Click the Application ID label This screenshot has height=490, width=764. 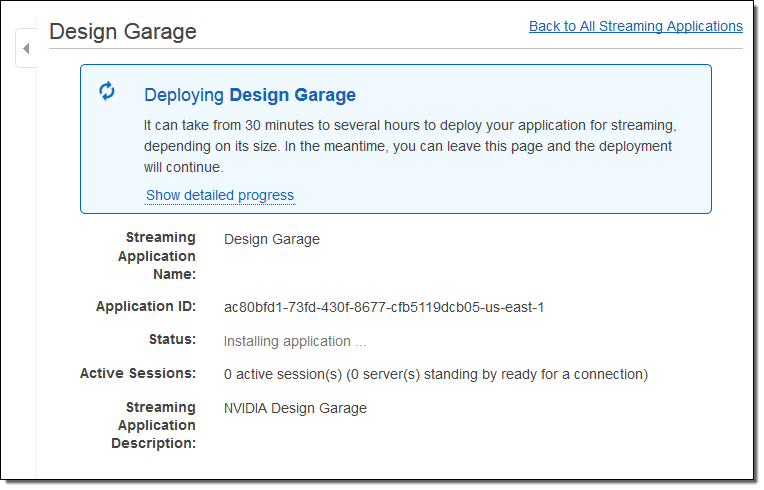click(146, 307)
